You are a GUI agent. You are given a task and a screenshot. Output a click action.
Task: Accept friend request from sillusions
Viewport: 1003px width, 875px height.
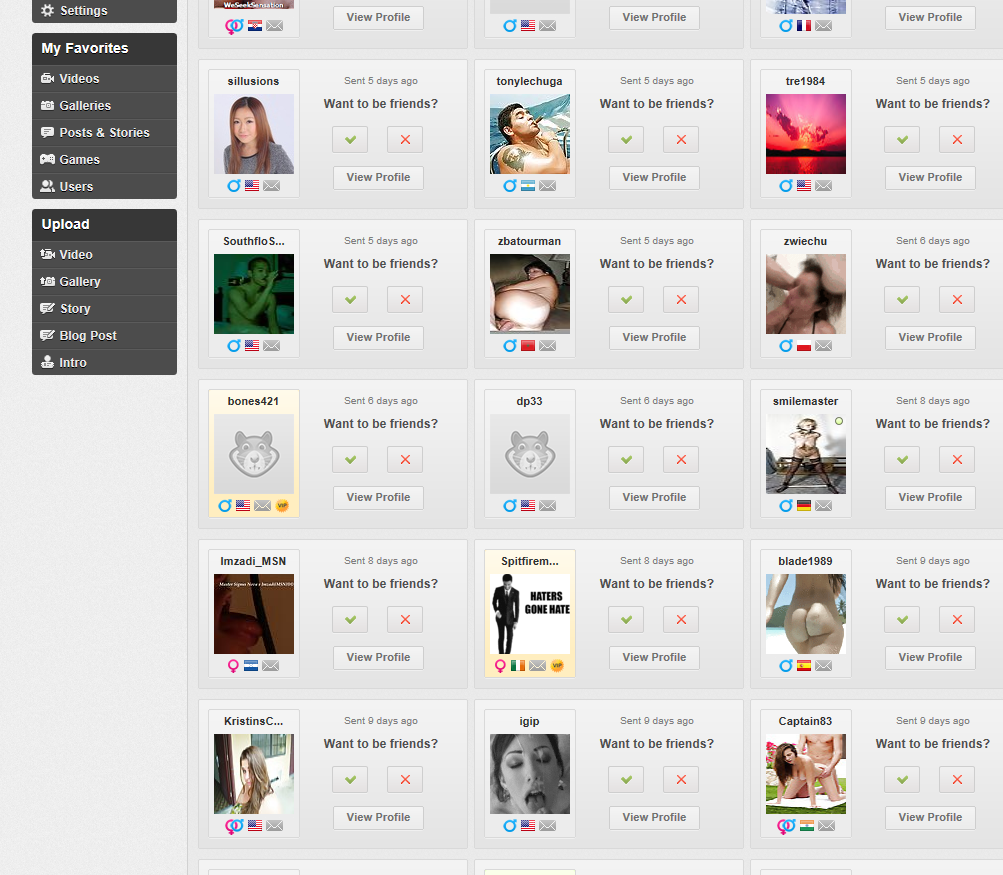coord(350,139)
